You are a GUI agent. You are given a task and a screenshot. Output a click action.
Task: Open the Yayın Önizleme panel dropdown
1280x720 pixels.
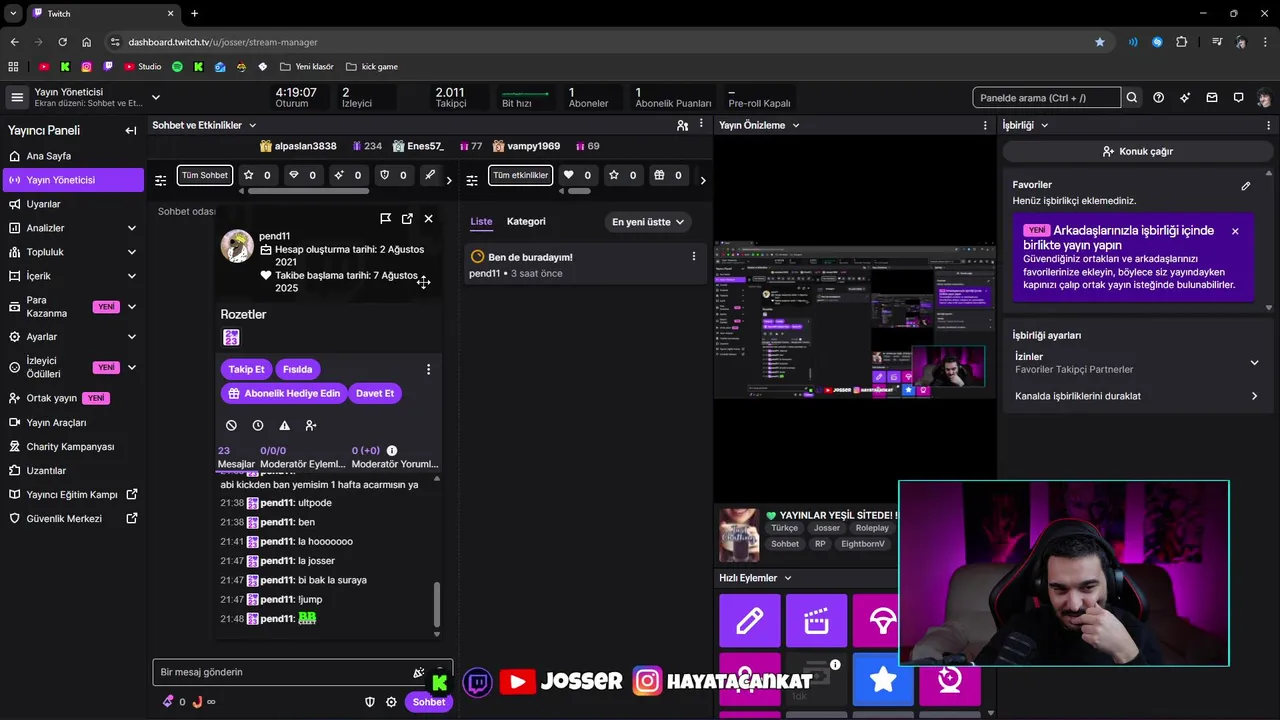[x=759, y=125]
